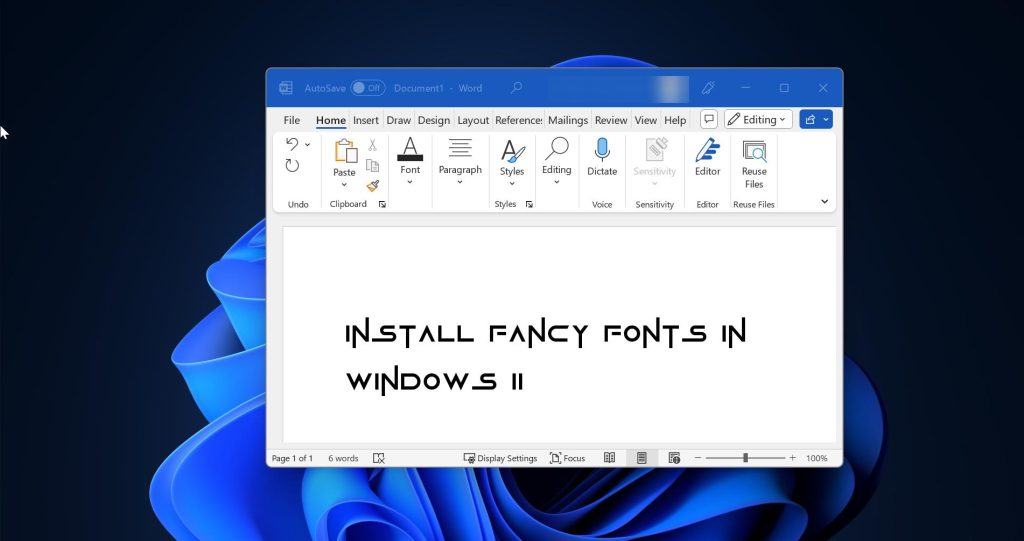Click the text "windows 11" in the document
The height and width of the screenshot is (541, 1024).
click(434, 380)
